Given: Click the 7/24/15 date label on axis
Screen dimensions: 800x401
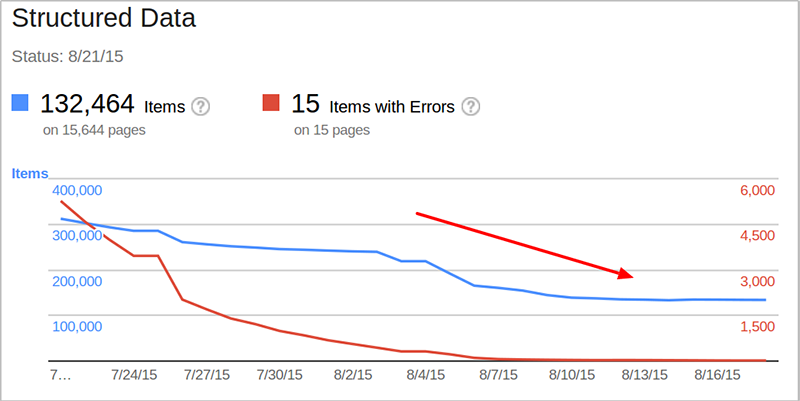Looking at the screenshot, I should pos(134,375).
